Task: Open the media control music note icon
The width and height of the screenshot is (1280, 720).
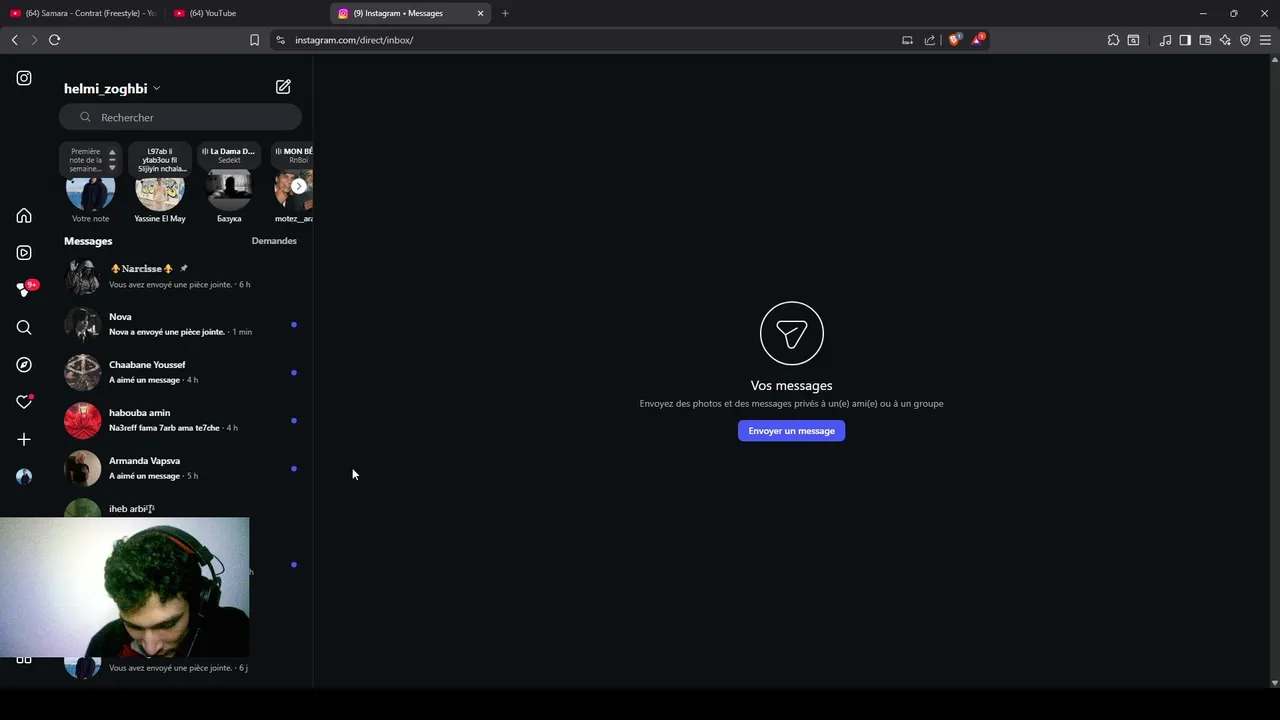Action: coord(1165,40)
